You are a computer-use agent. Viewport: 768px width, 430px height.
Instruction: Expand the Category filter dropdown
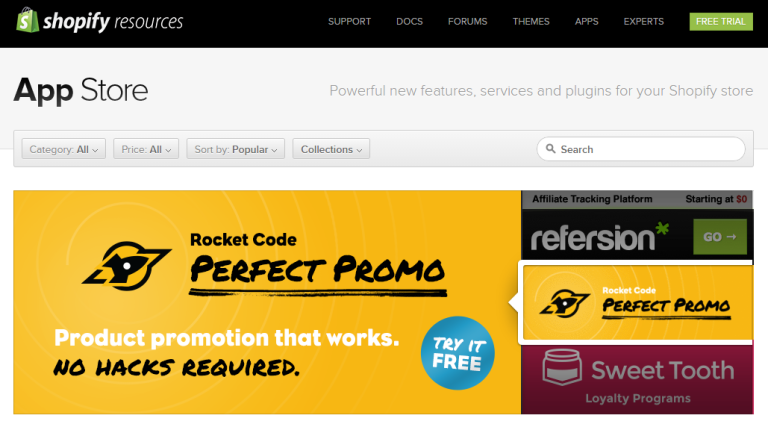coord(65,149)
